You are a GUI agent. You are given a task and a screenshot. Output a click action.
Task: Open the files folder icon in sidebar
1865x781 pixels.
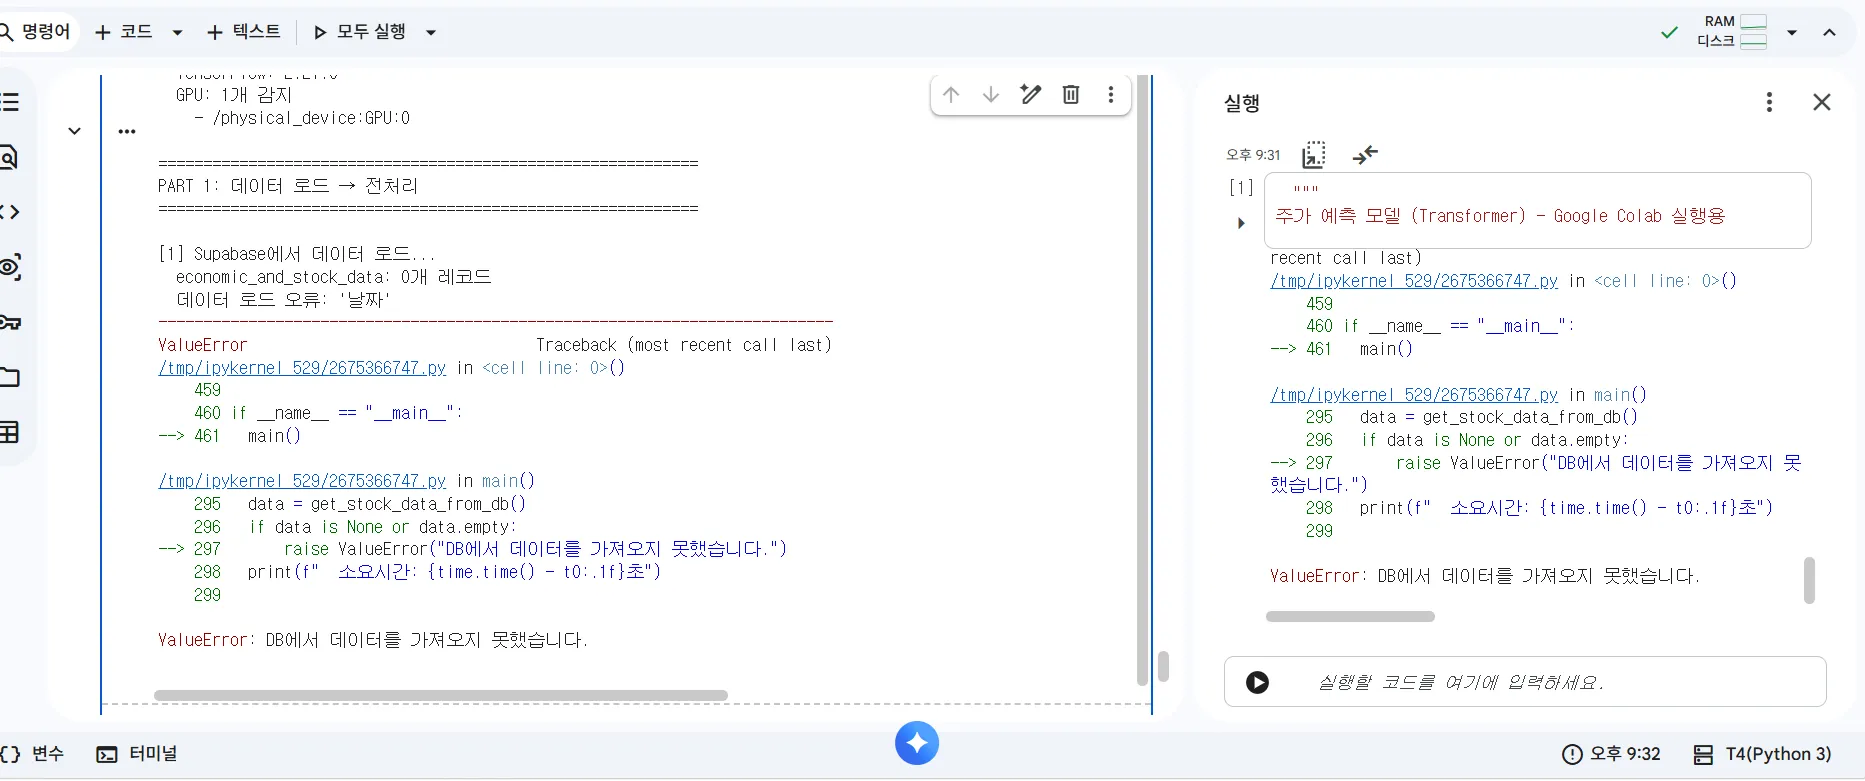coord(10,377)
